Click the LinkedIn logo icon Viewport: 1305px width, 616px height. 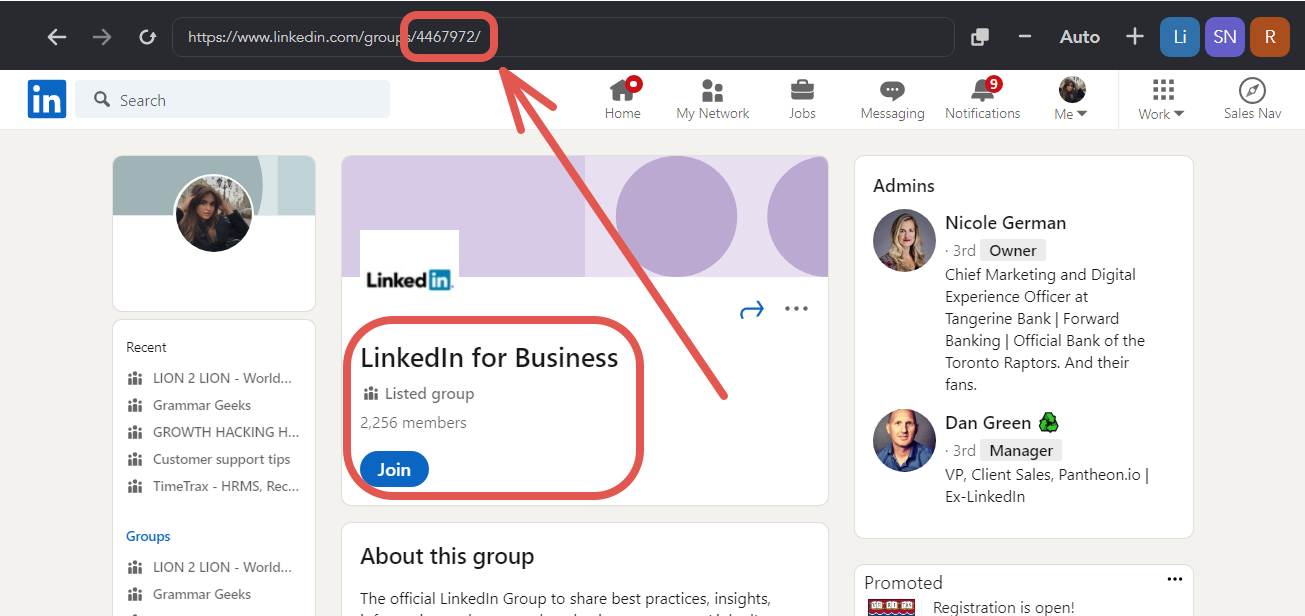point(47,99)
